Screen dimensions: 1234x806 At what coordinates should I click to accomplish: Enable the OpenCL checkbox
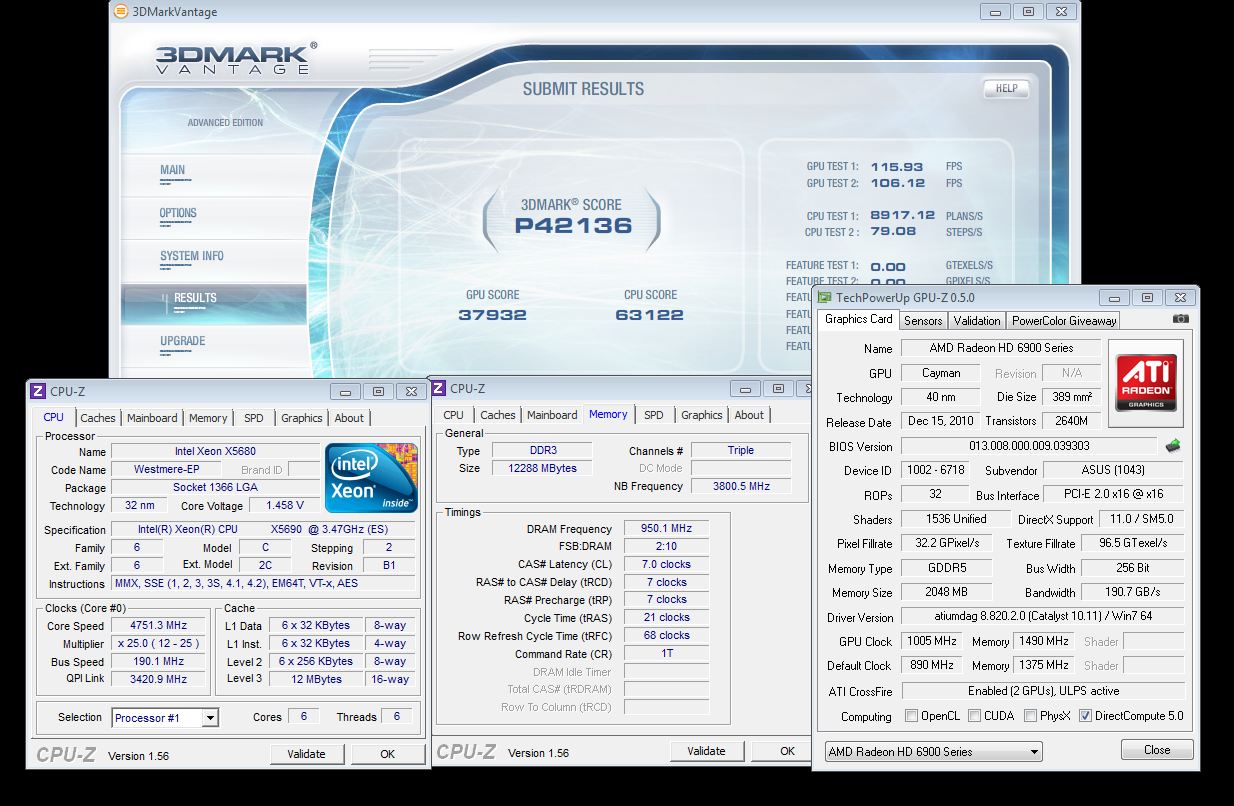pos(911,716)
